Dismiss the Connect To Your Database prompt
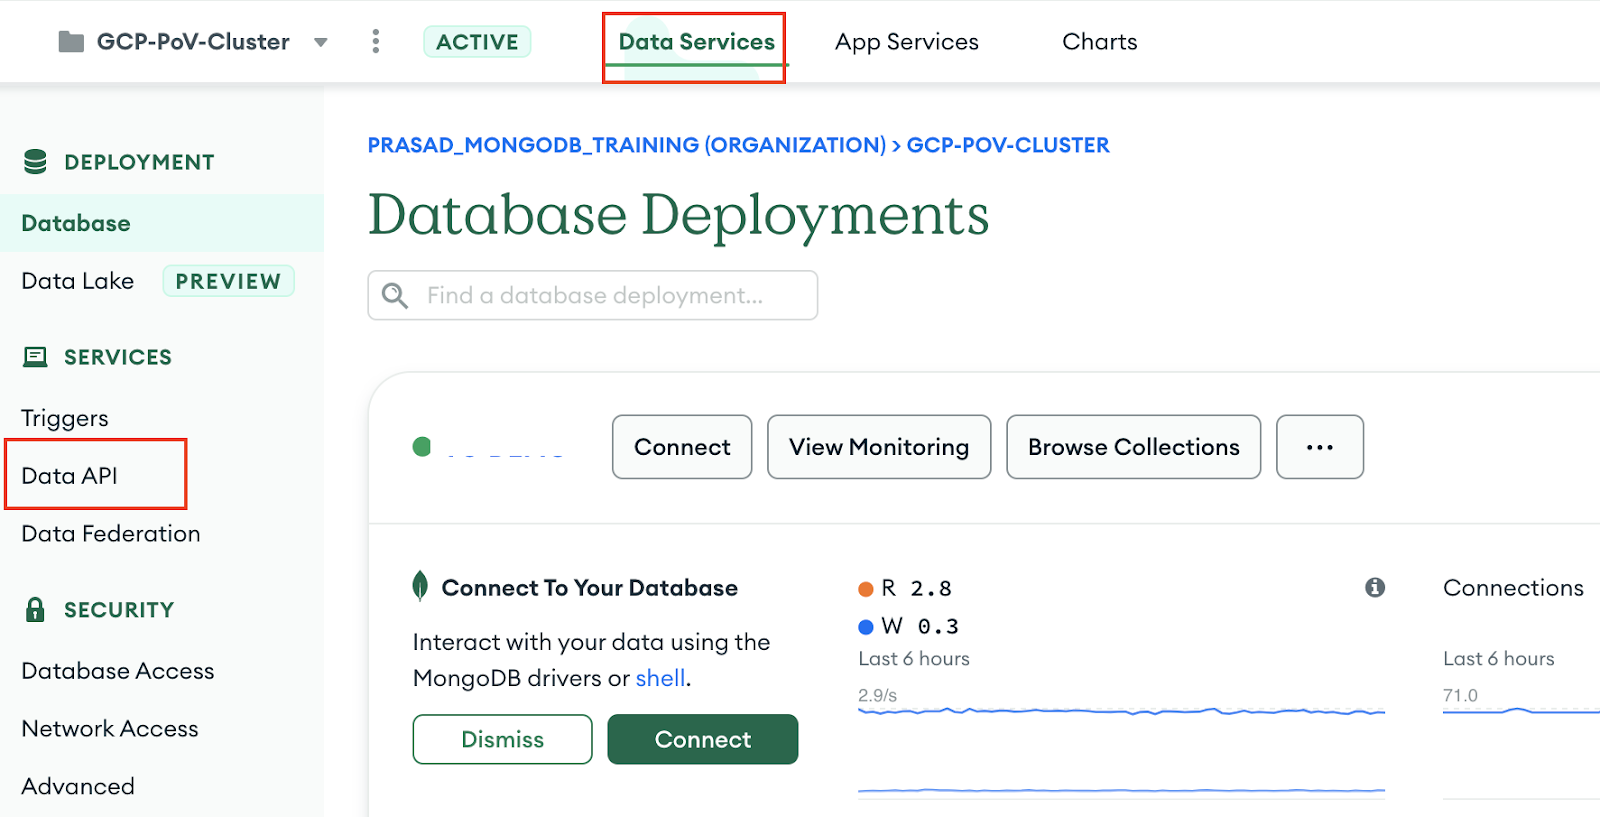1600x817 pixels. point(503,739)
